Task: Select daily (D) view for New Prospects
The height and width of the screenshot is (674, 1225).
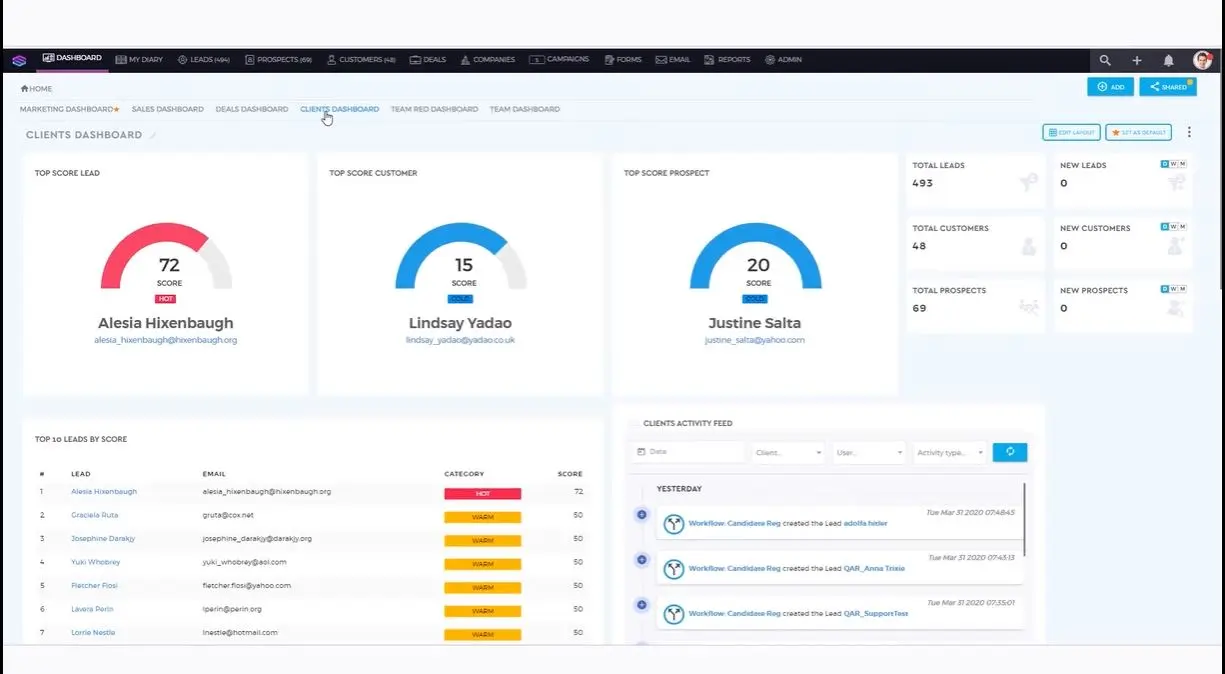Action: coord(1164,289)
